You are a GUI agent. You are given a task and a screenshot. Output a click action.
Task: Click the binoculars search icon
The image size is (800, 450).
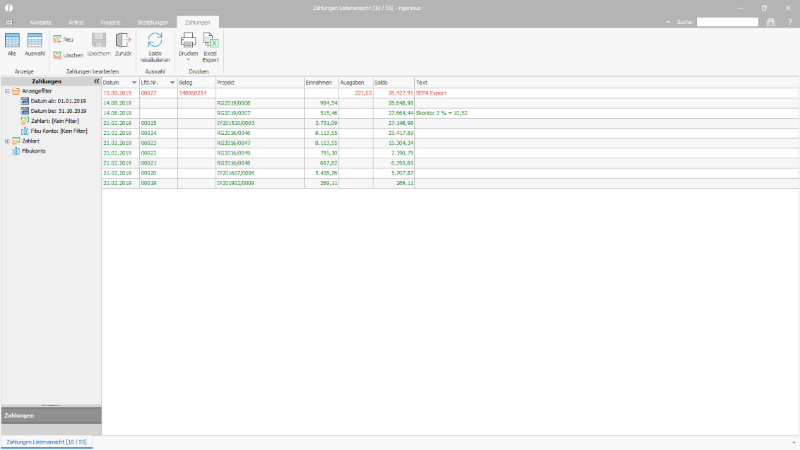click(771, 22)
